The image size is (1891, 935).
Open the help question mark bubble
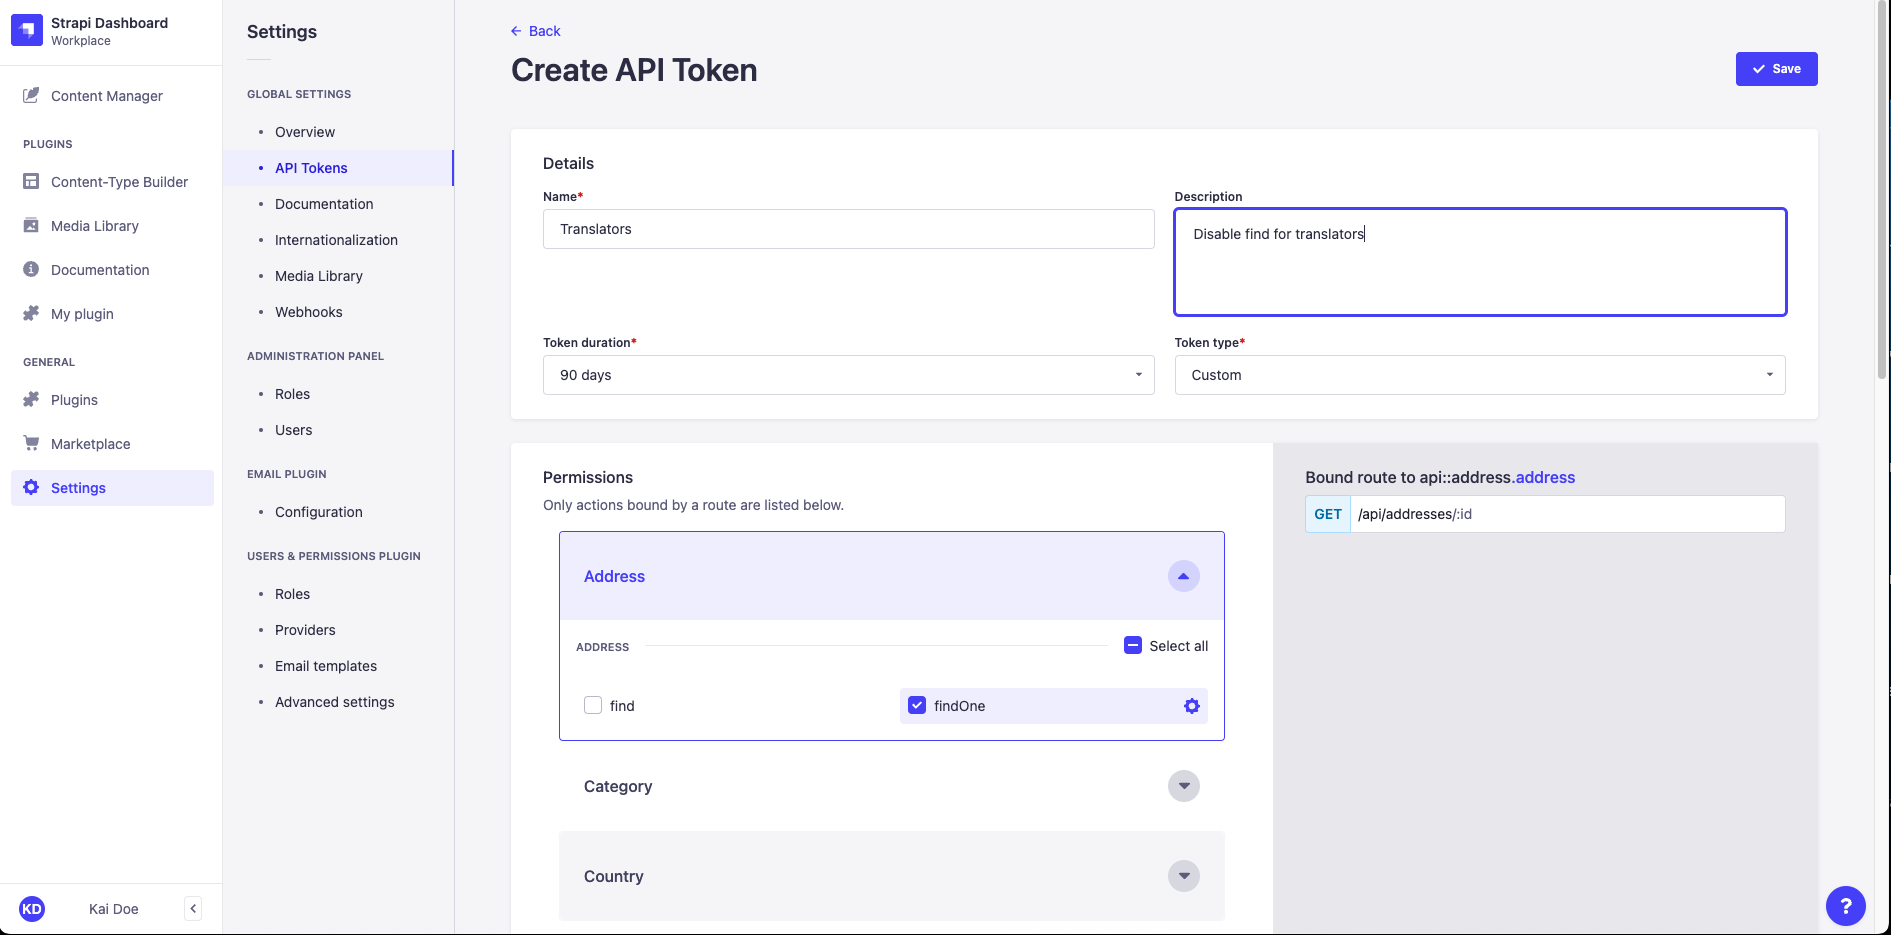[x=1846, y=906]
